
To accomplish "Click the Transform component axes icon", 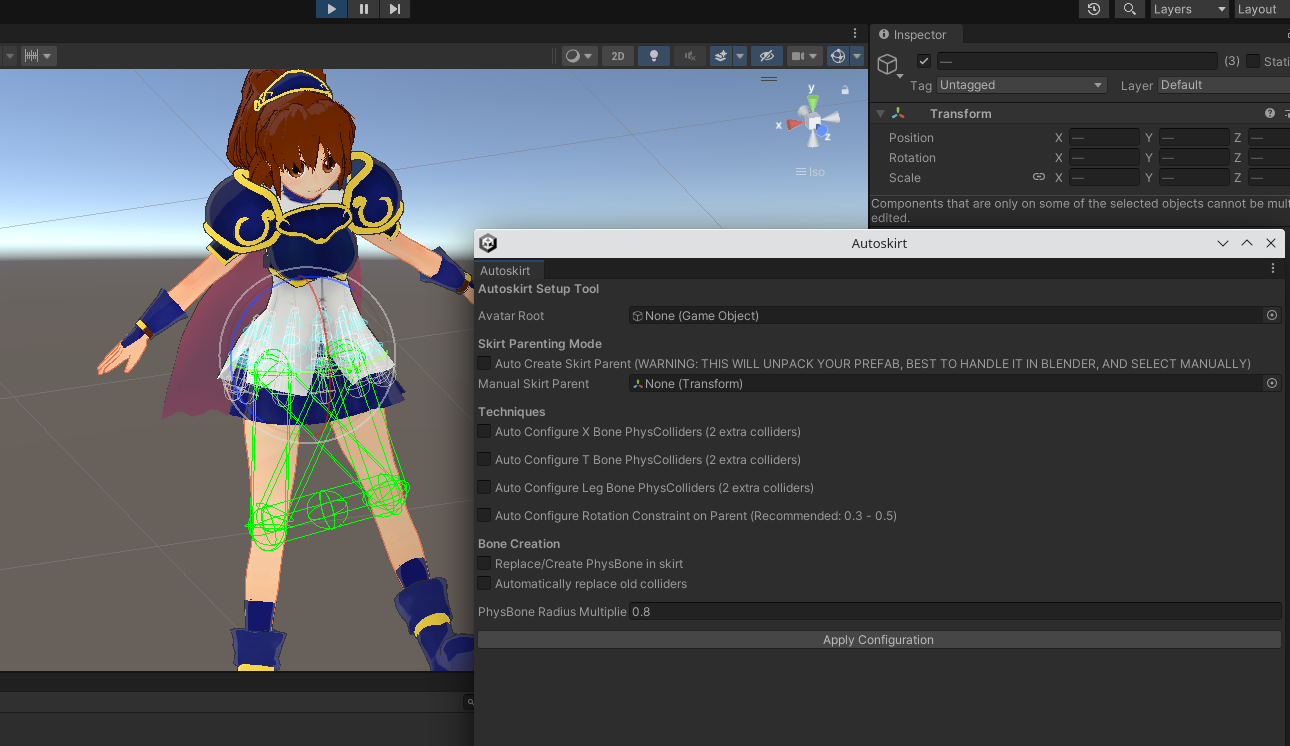I will click(898, 114).
